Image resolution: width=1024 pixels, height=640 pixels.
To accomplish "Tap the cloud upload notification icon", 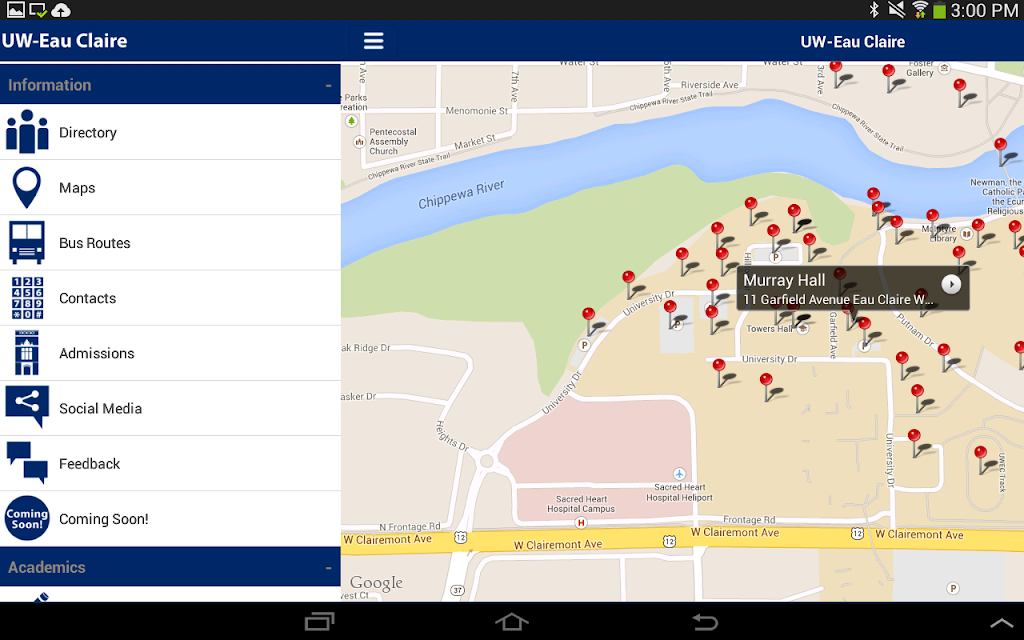I will [61, 10].
